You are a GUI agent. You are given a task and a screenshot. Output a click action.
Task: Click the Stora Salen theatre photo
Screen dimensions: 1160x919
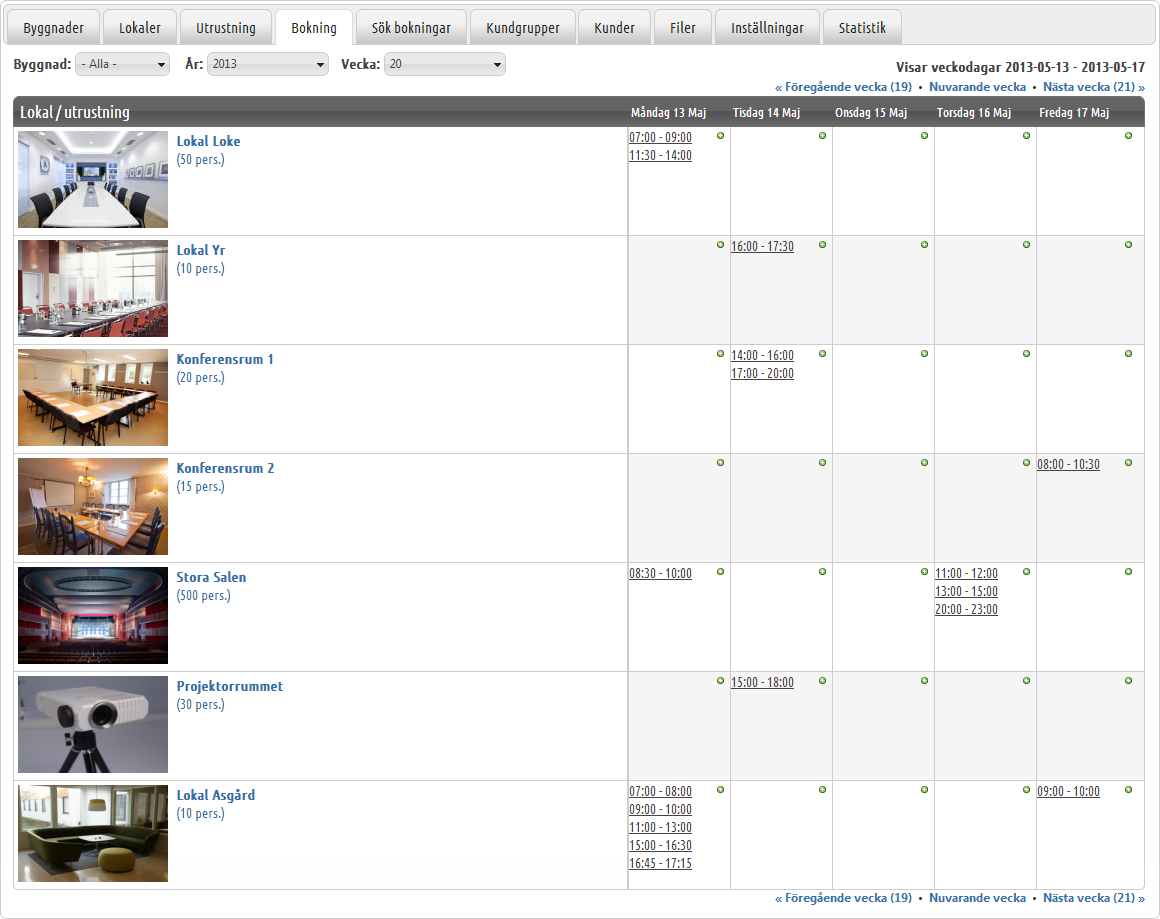pos(93,616)
